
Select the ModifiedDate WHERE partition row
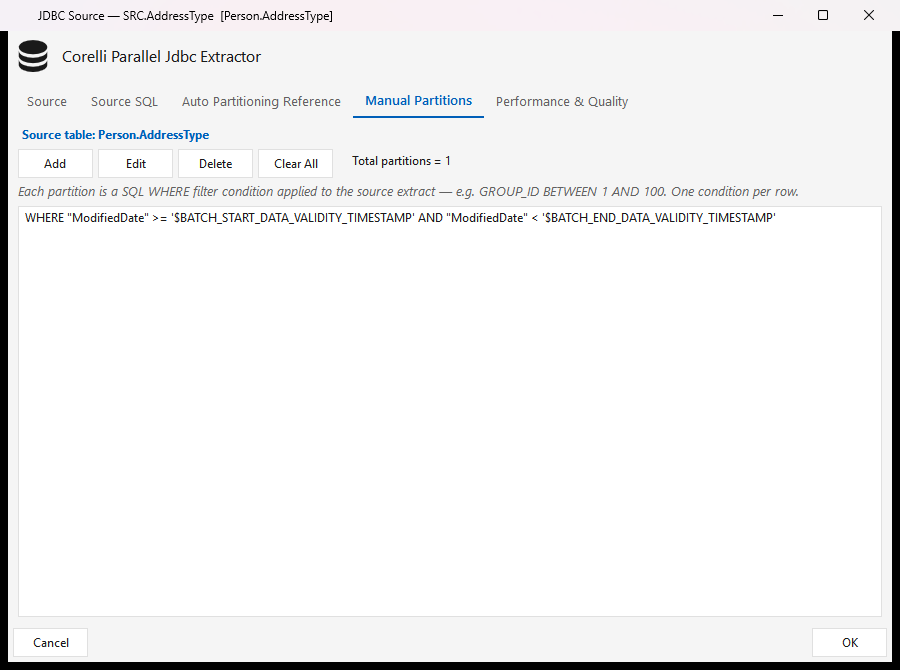(450, 218)
